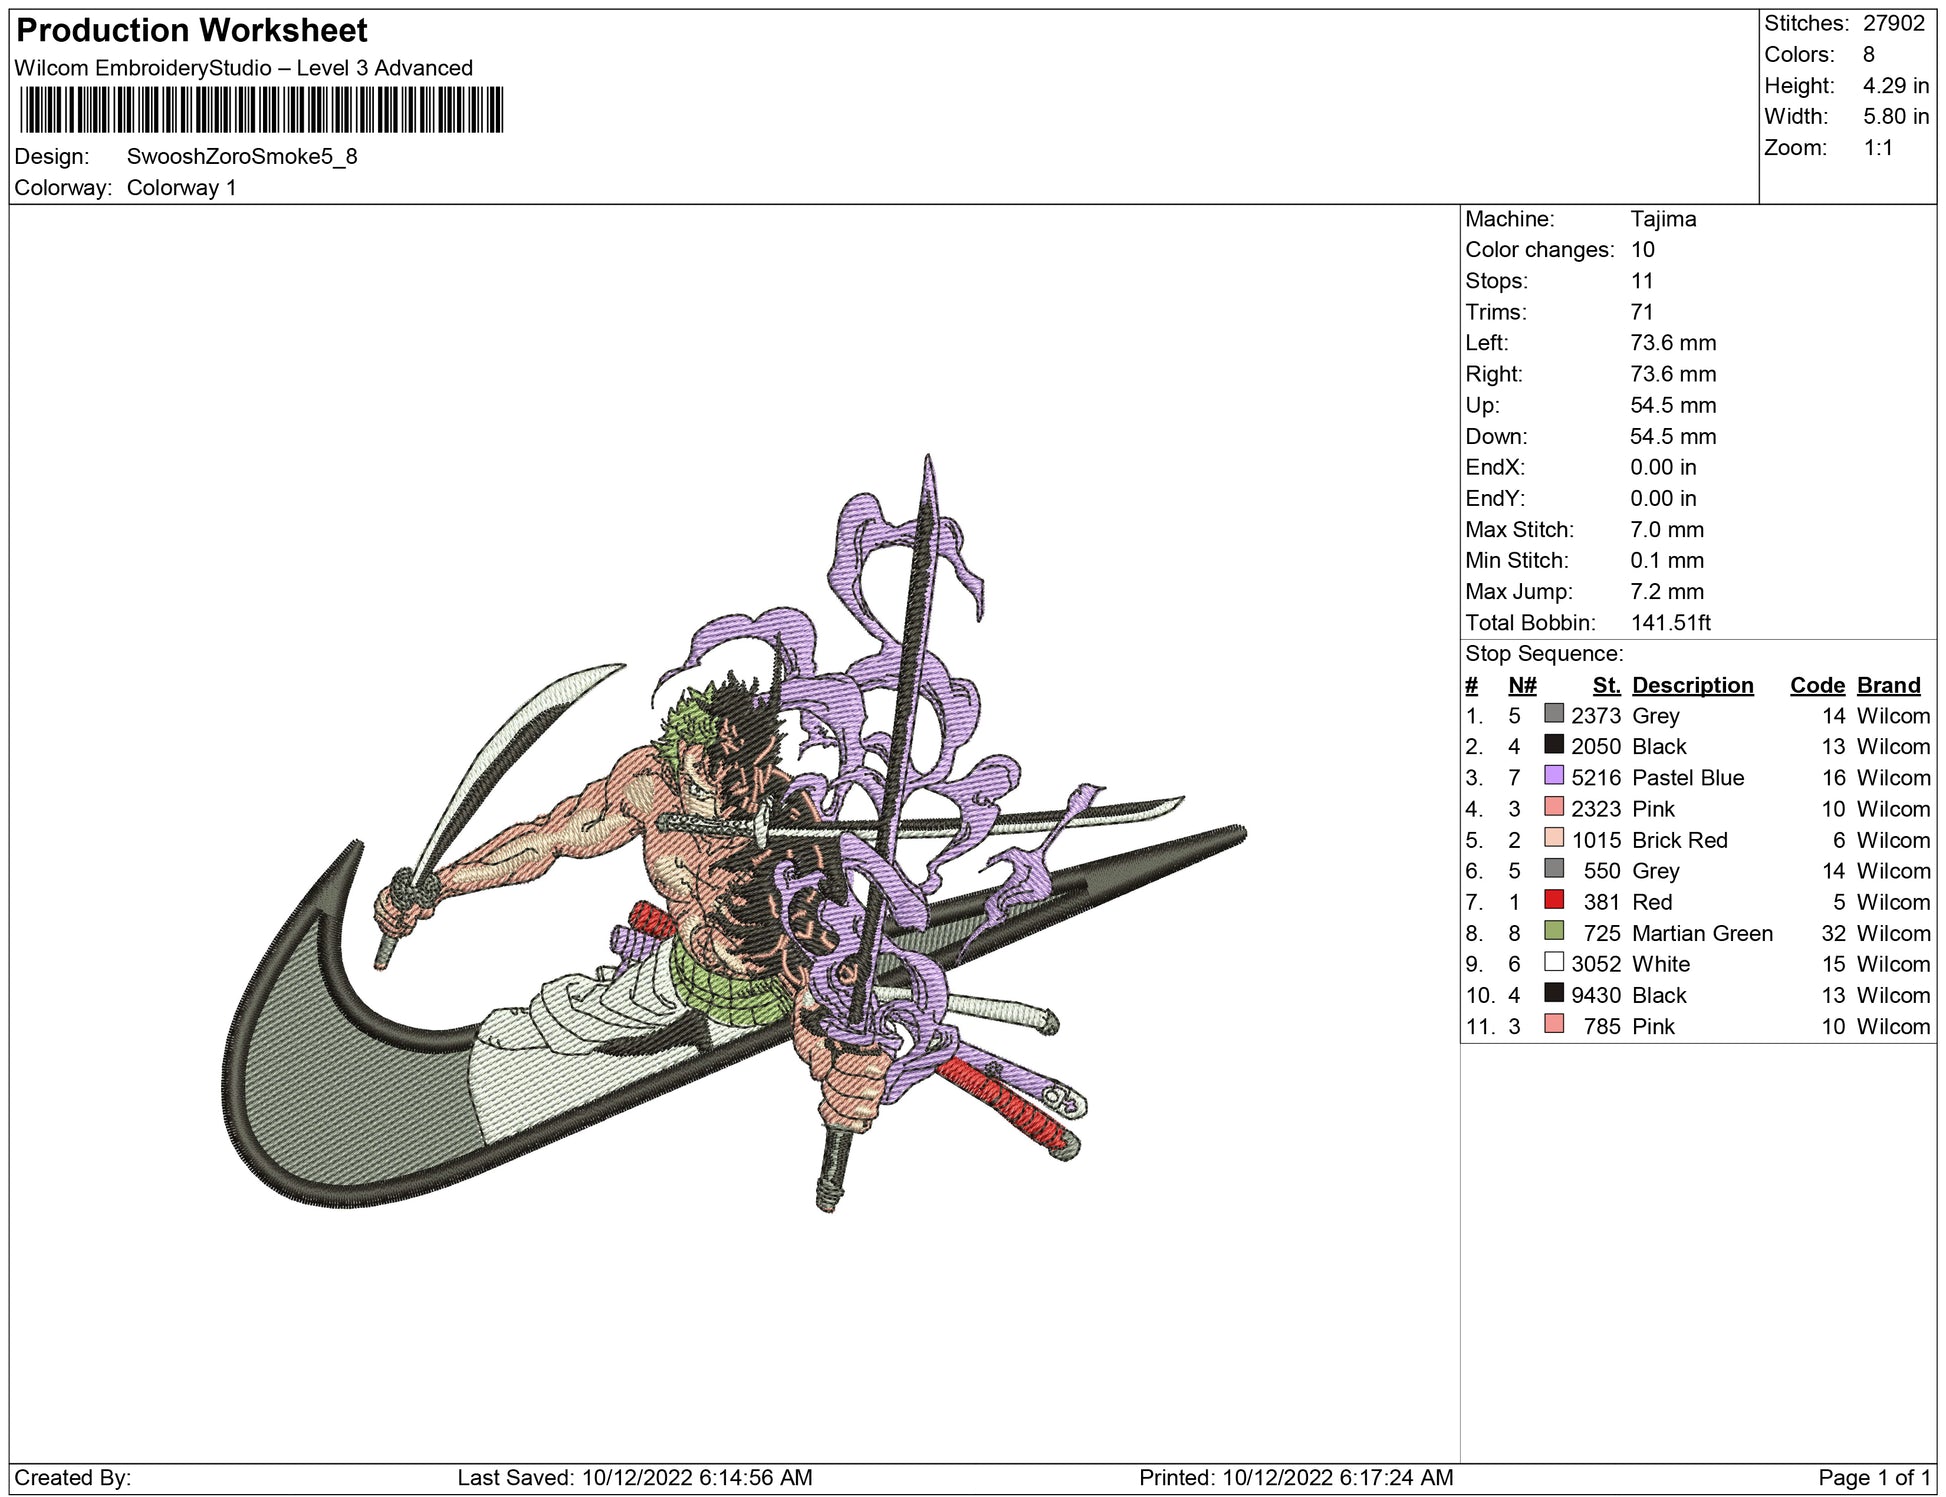Click the Stitches count value 27902
Screen dimensions: 1946x1497
[x=1893, y=23]
